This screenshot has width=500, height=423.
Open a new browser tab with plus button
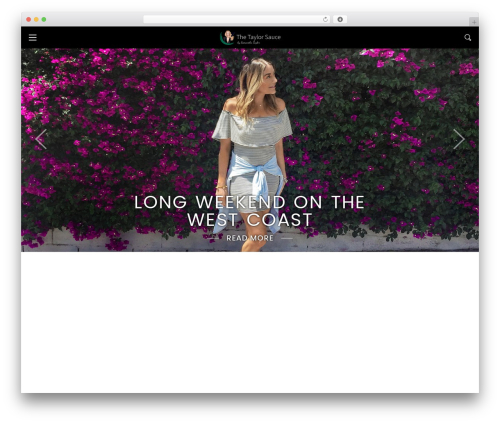[x=474, y=22]
